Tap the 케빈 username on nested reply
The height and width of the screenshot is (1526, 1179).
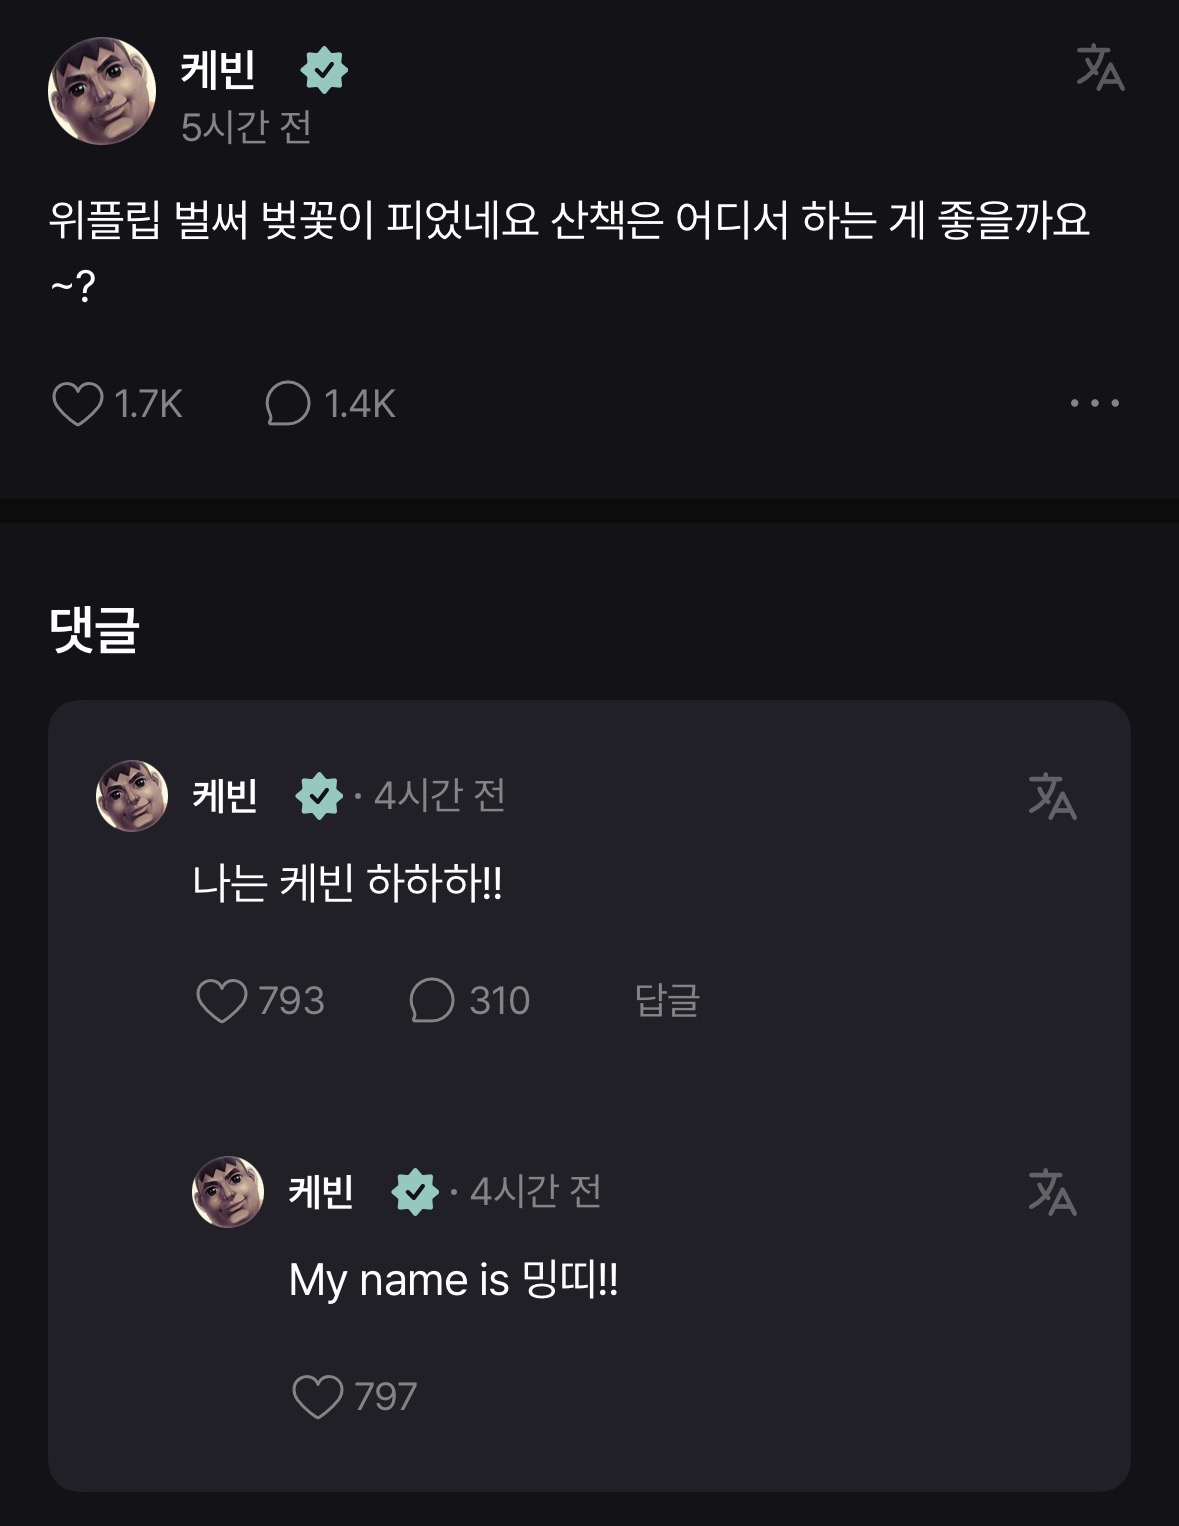point(321,1192)
